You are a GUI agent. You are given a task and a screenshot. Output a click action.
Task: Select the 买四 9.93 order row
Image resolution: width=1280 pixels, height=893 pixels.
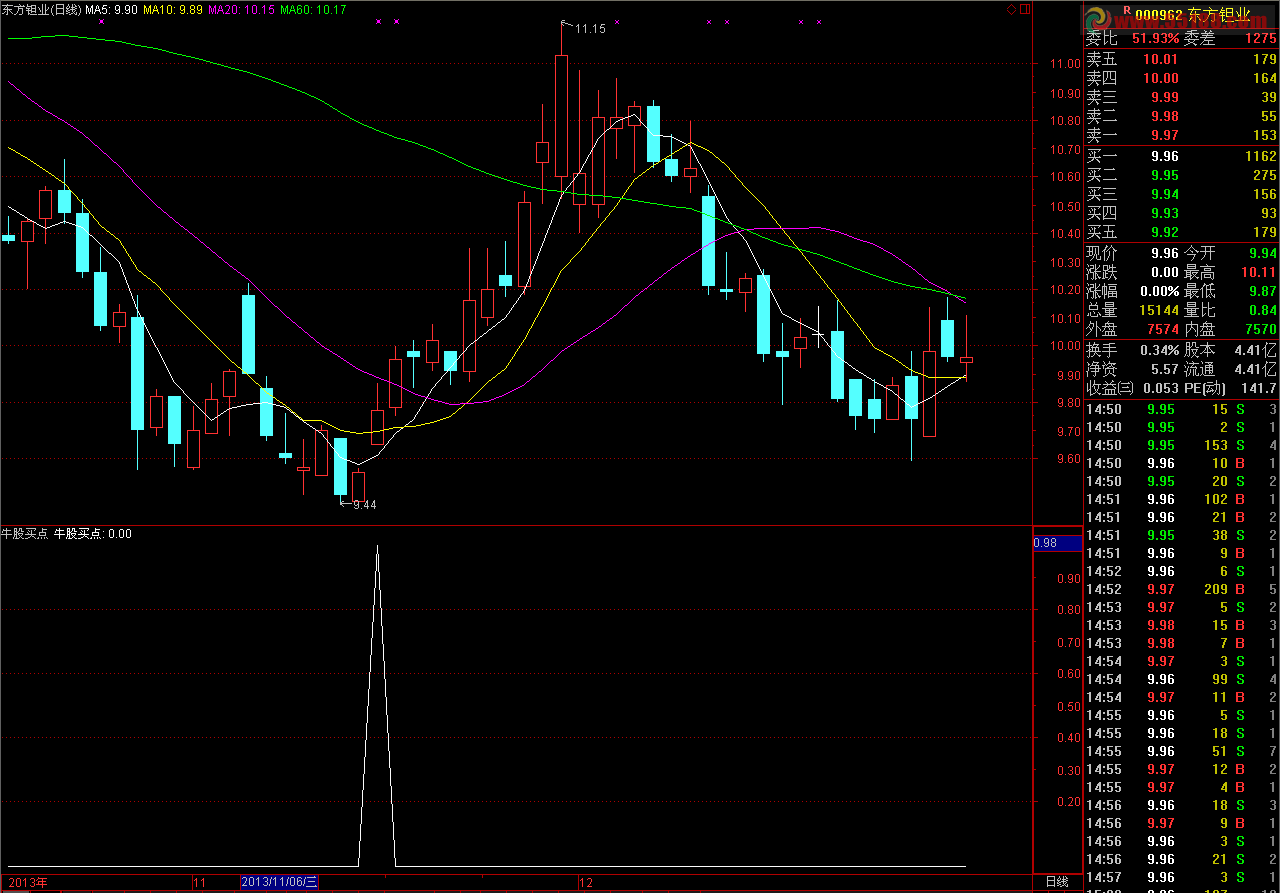pos(1182,213)
